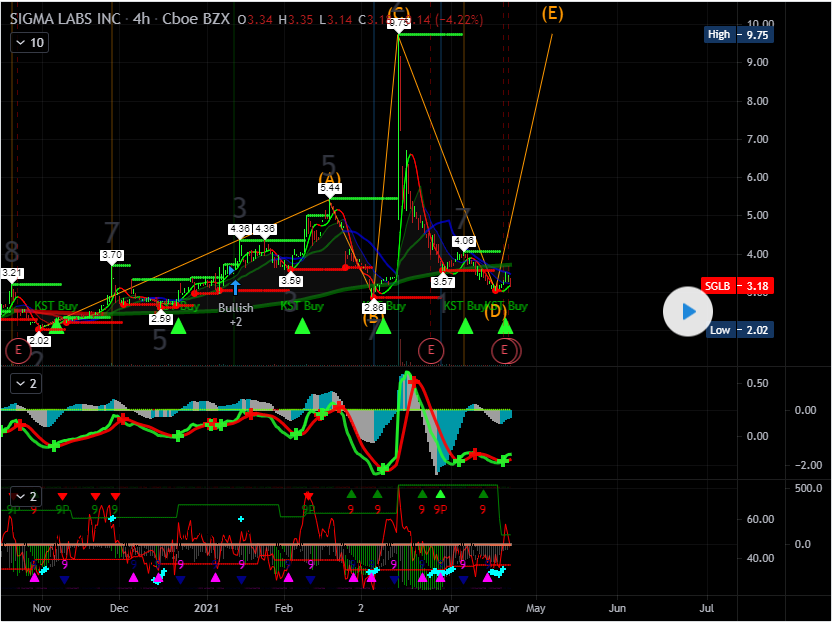Click the 3.59 pivot label
This screenshot has height=622, width=832.
click(x=291, y=280)
